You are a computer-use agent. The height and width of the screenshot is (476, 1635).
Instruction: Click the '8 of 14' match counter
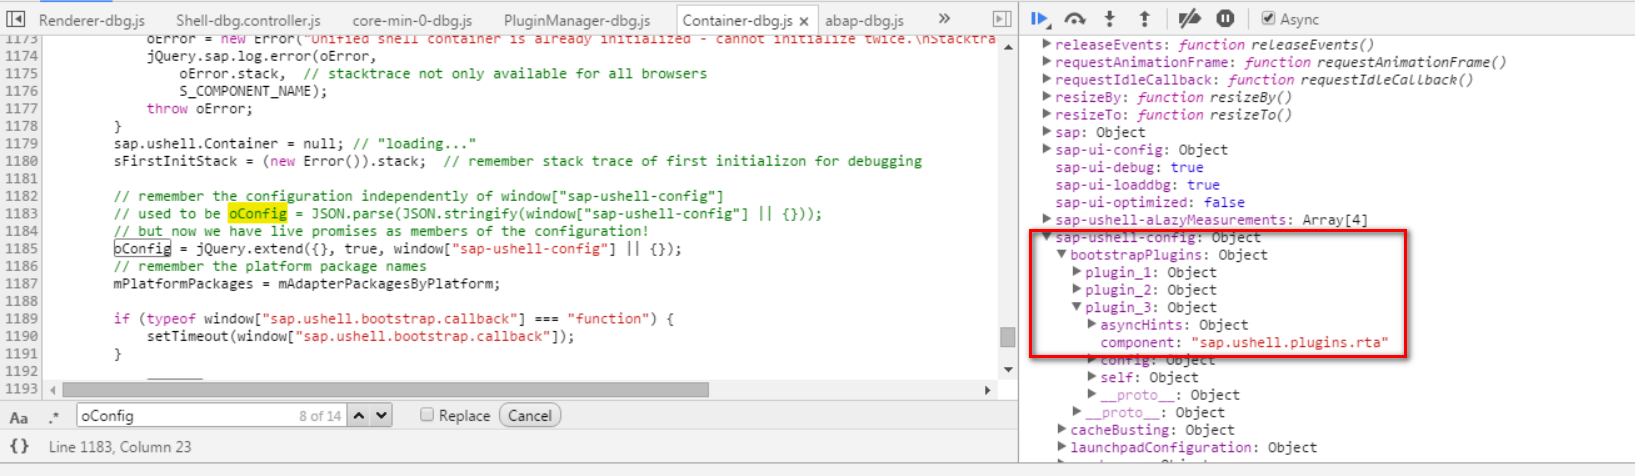320,416
